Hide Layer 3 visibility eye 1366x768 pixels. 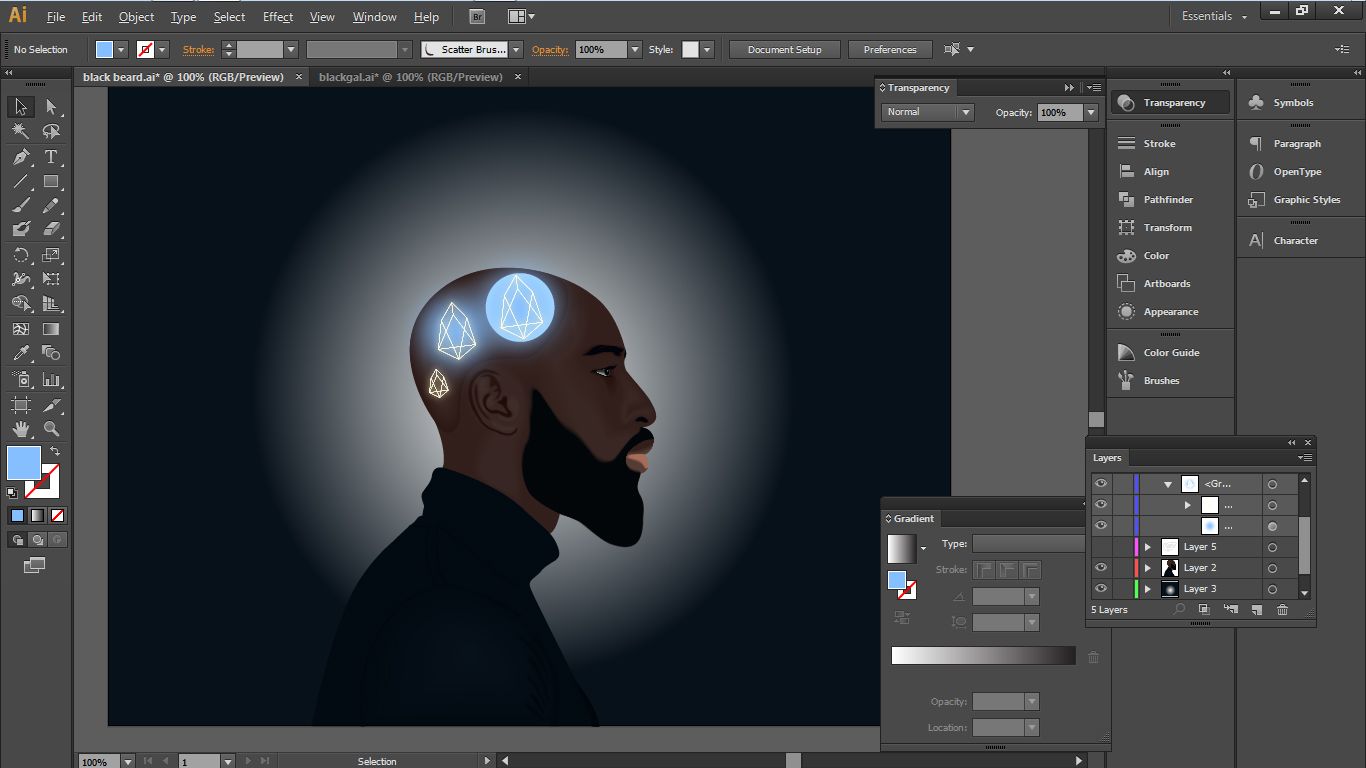1101,589
